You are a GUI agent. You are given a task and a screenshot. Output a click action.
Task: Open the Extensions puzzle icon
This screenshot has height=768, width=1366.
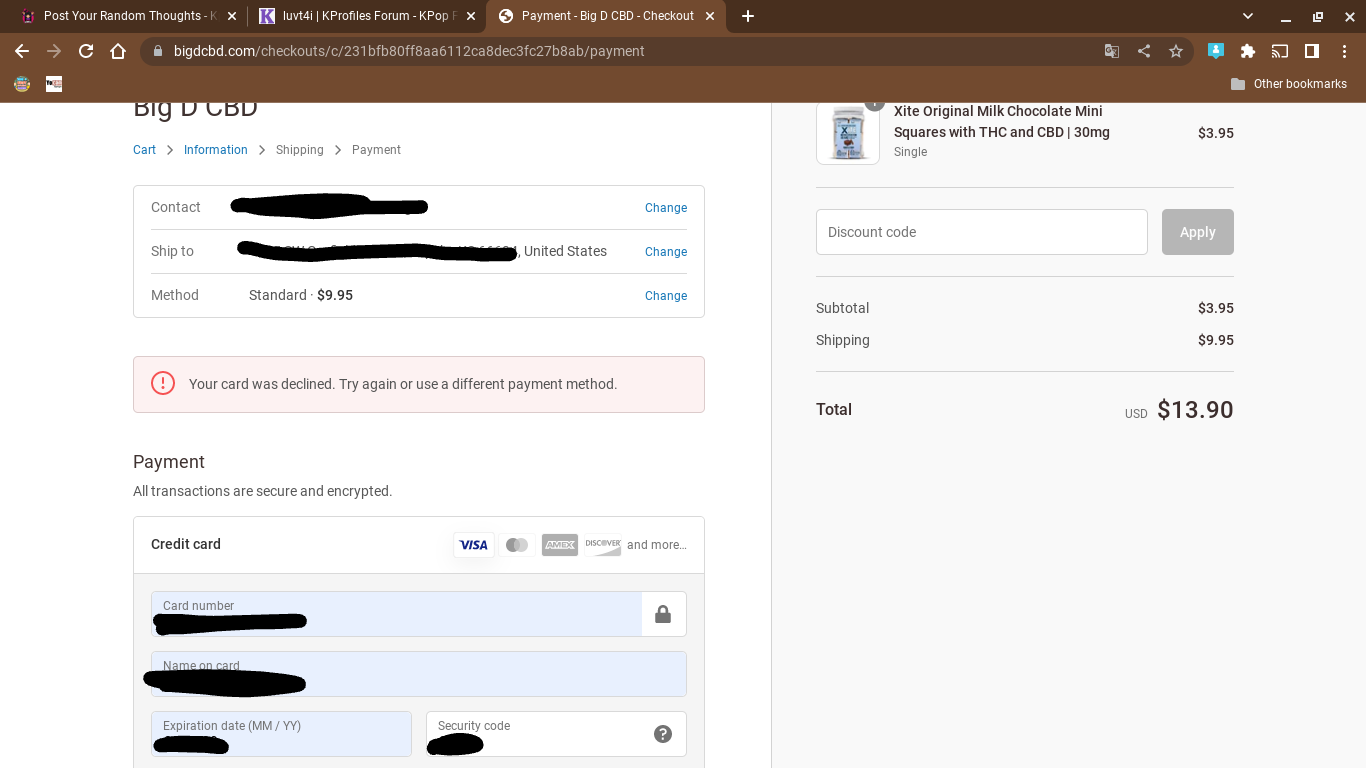point(1248,51)
